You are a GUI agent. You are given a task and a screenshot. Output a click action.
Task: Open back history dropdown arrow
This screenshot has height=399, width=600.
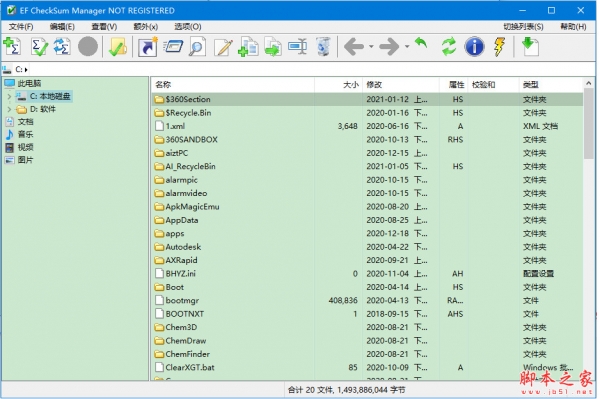[371, 47]
